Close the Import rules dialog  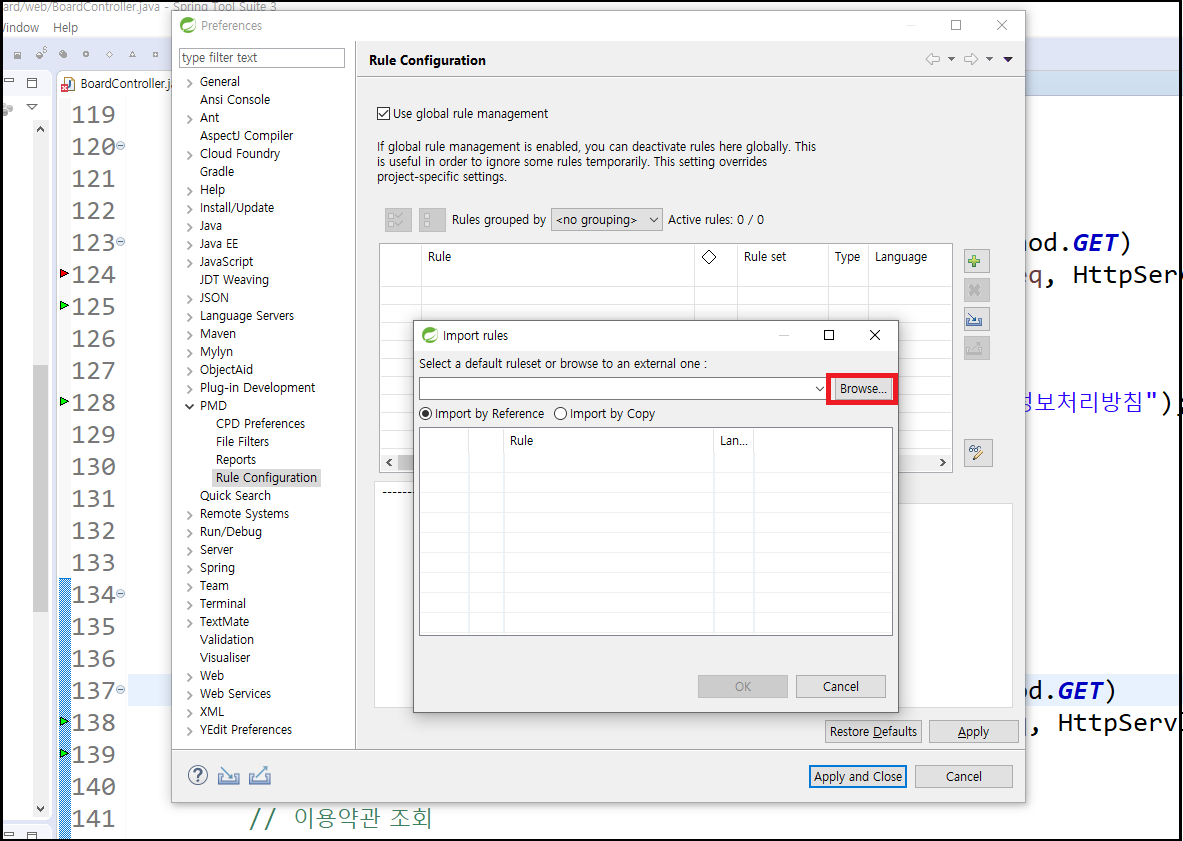pyautogui.click(x=874, y=336)
